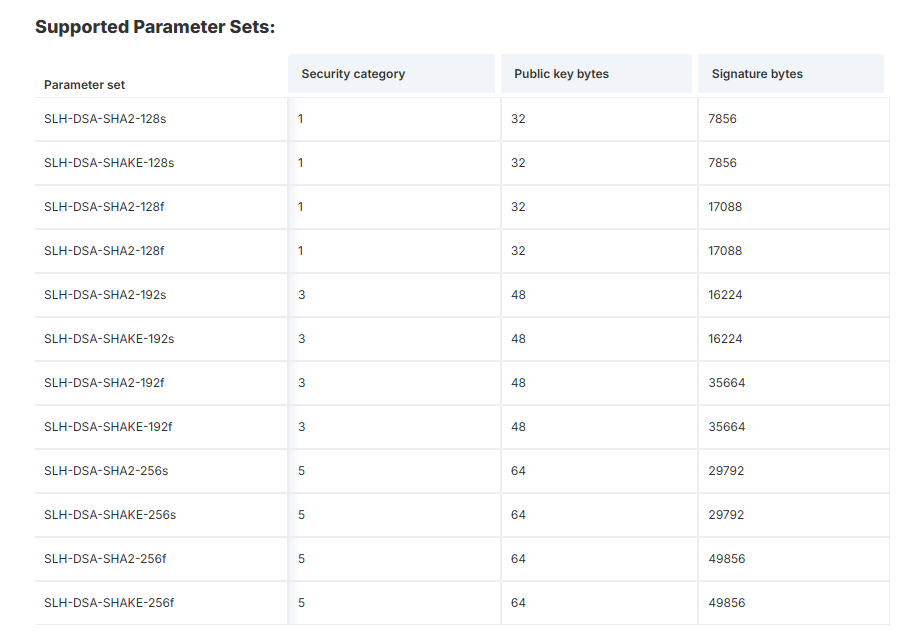Viewport: 918px width, 640px height.
Task: Select the SLH-DSA-SHA2-192f parameter set name
Action: (104, 382)
